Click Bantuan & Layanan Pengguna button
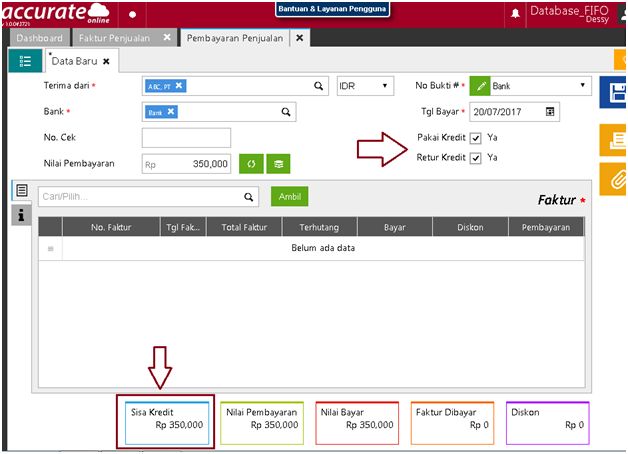 coord(332,11)
